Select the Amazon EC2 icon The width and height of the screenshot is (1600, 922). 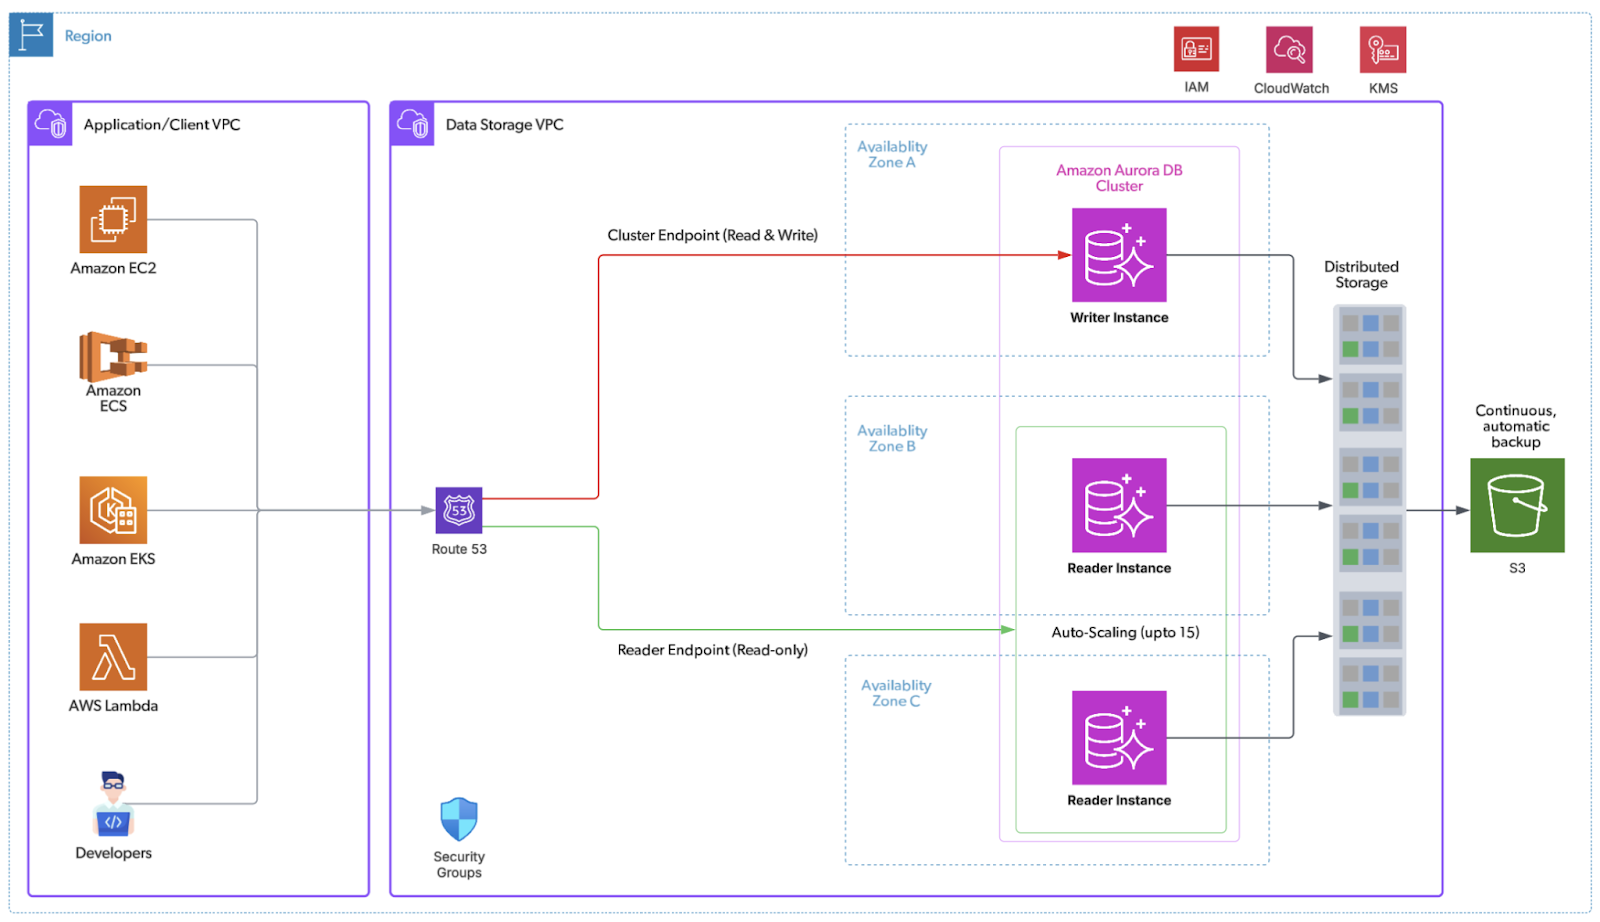click(x=113, y=219)
